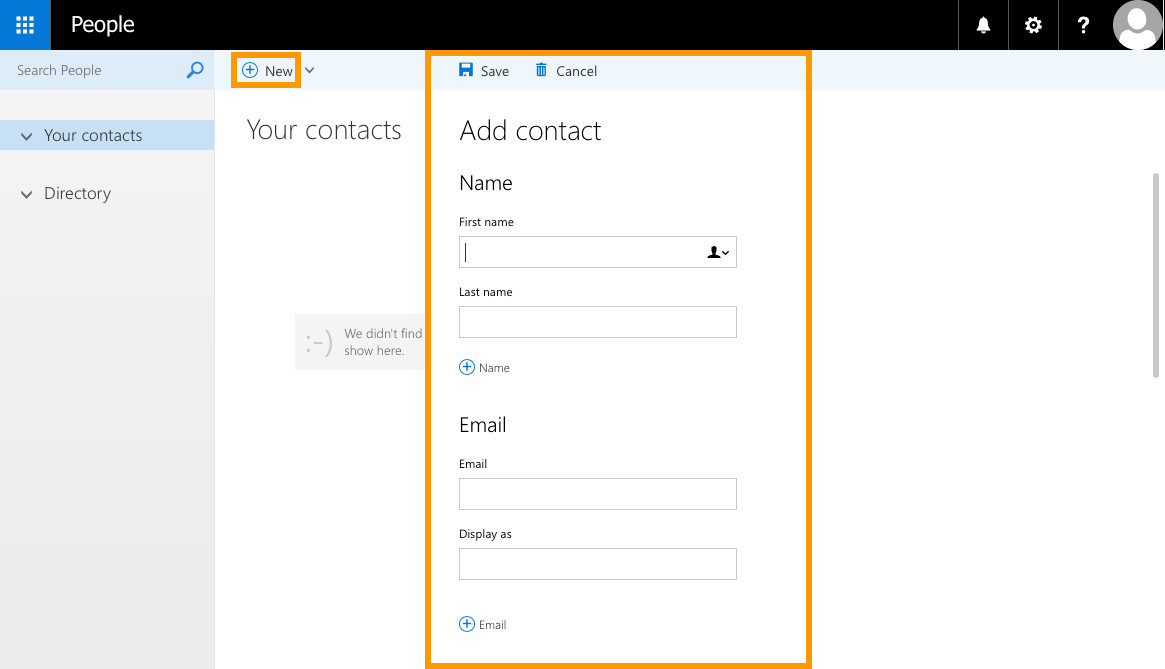Click into the Email address field
The width and height of the screenshot is (1165, 669).
(x=597, y=494)
